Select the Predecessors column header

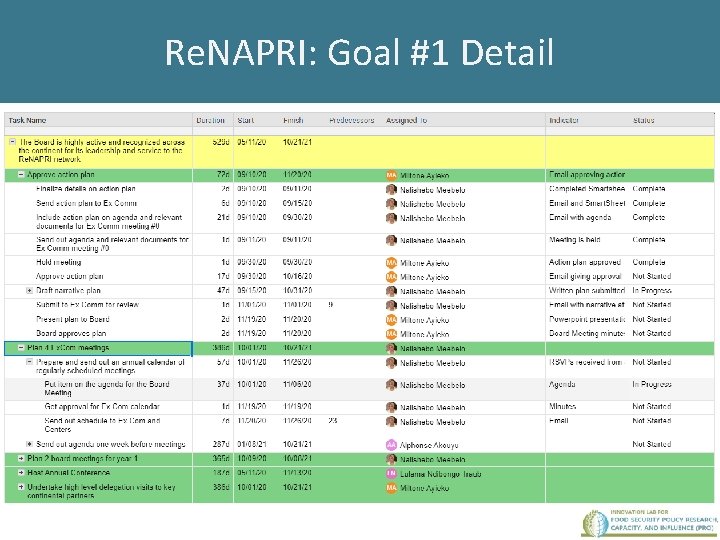click(x=353, y=120)
